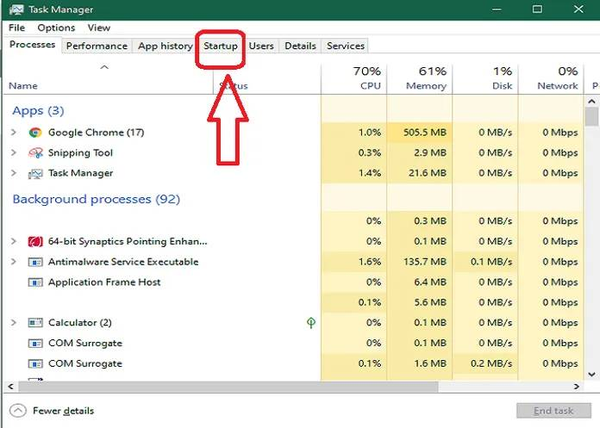
Task: Click the Synaptics Pointing Enhancer red icon
Action: point(35,242)
